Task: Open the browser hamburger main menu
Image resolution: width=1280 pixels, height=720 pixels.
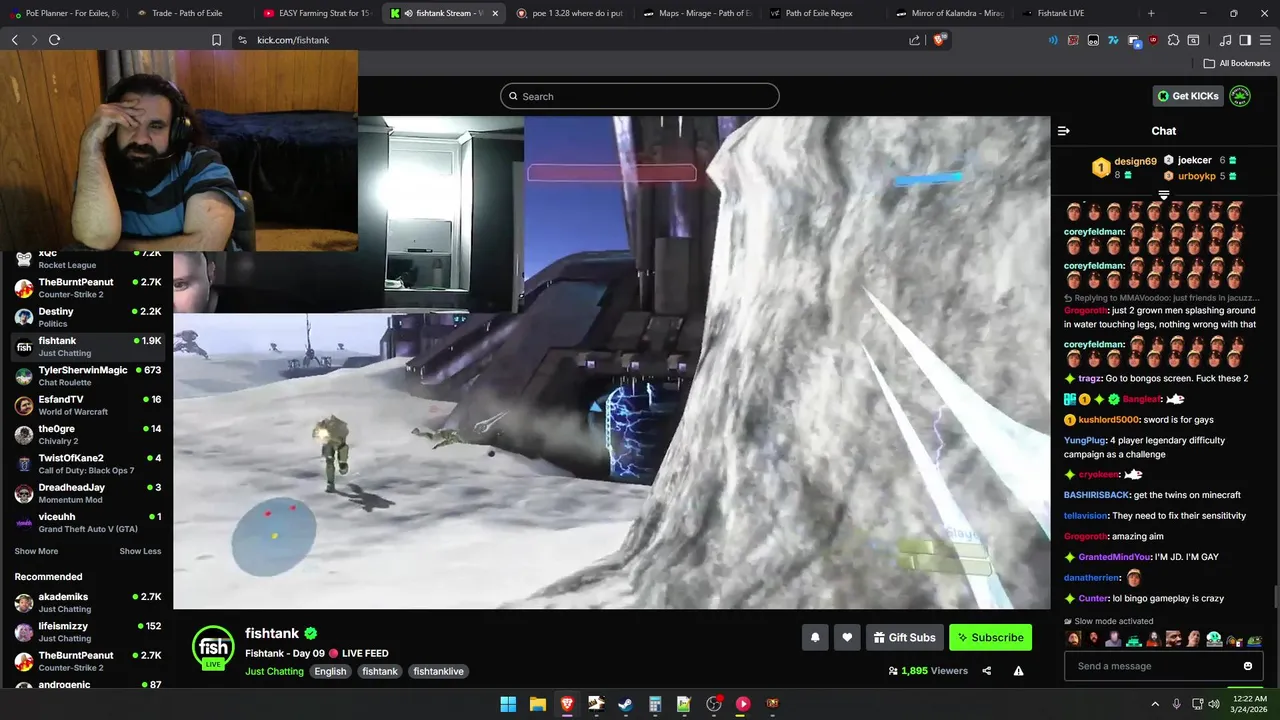Action: point(1265,40)
